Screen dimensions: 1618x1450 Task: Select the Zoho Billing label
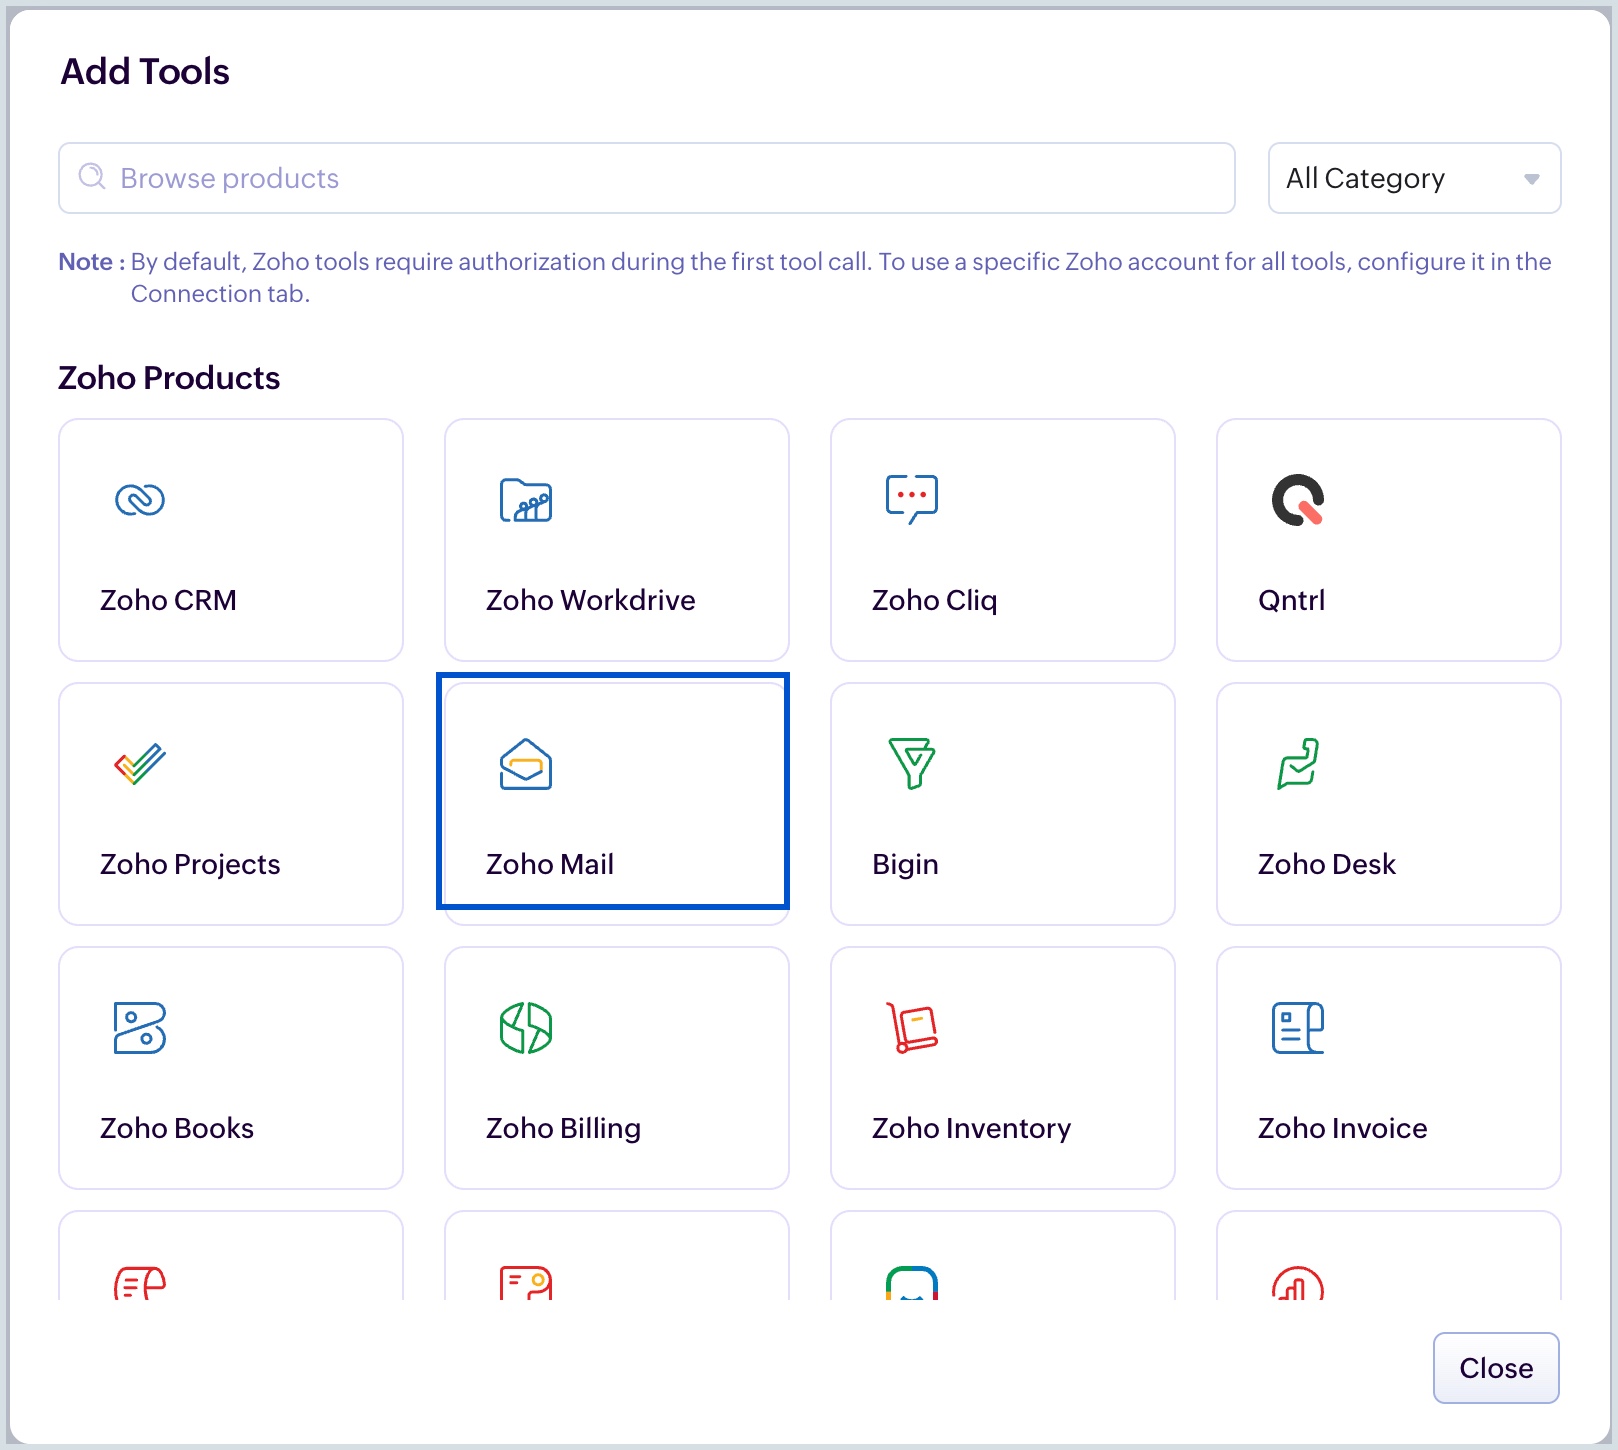click(x=563, y=1128)
